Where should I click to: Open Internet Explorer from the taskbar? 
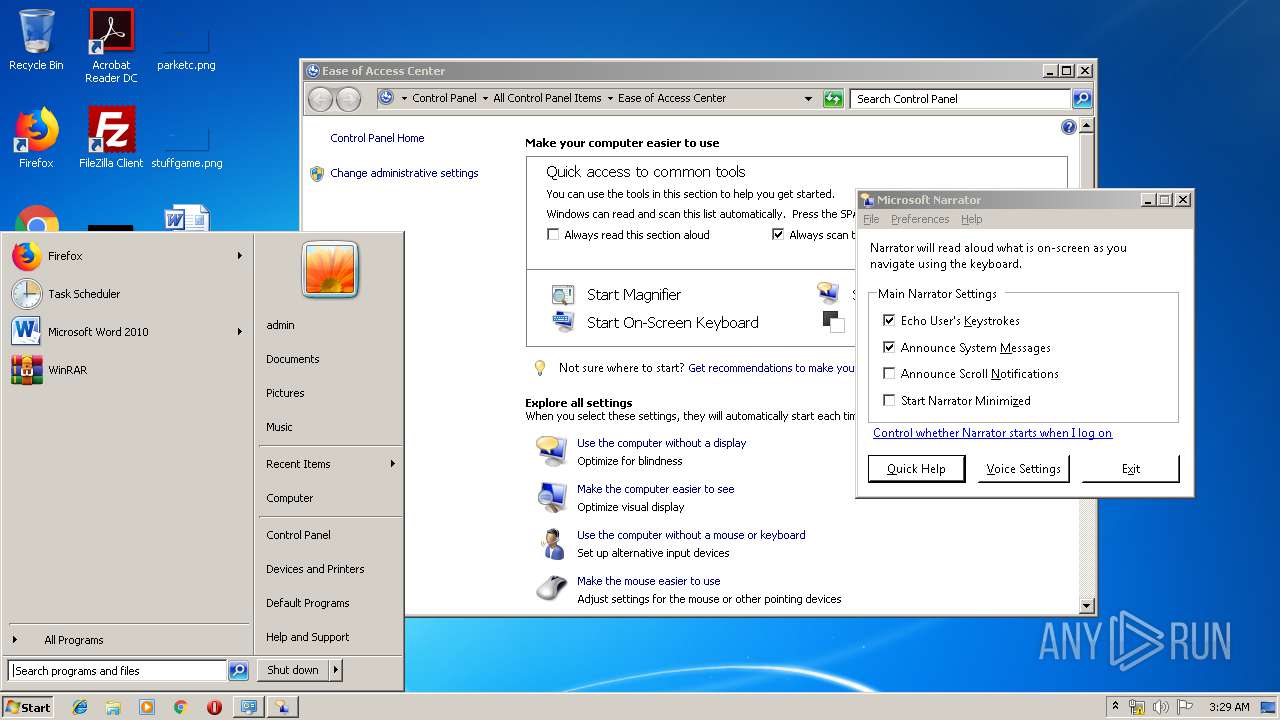click(x=80, y=707)
